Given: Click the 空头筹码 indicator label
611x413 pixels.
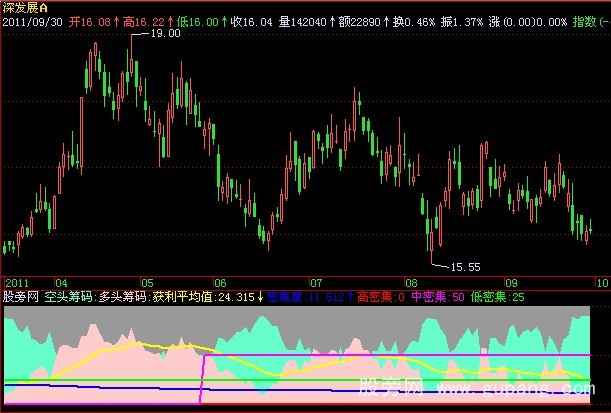Looking at the screenshot, I should 69,297.
